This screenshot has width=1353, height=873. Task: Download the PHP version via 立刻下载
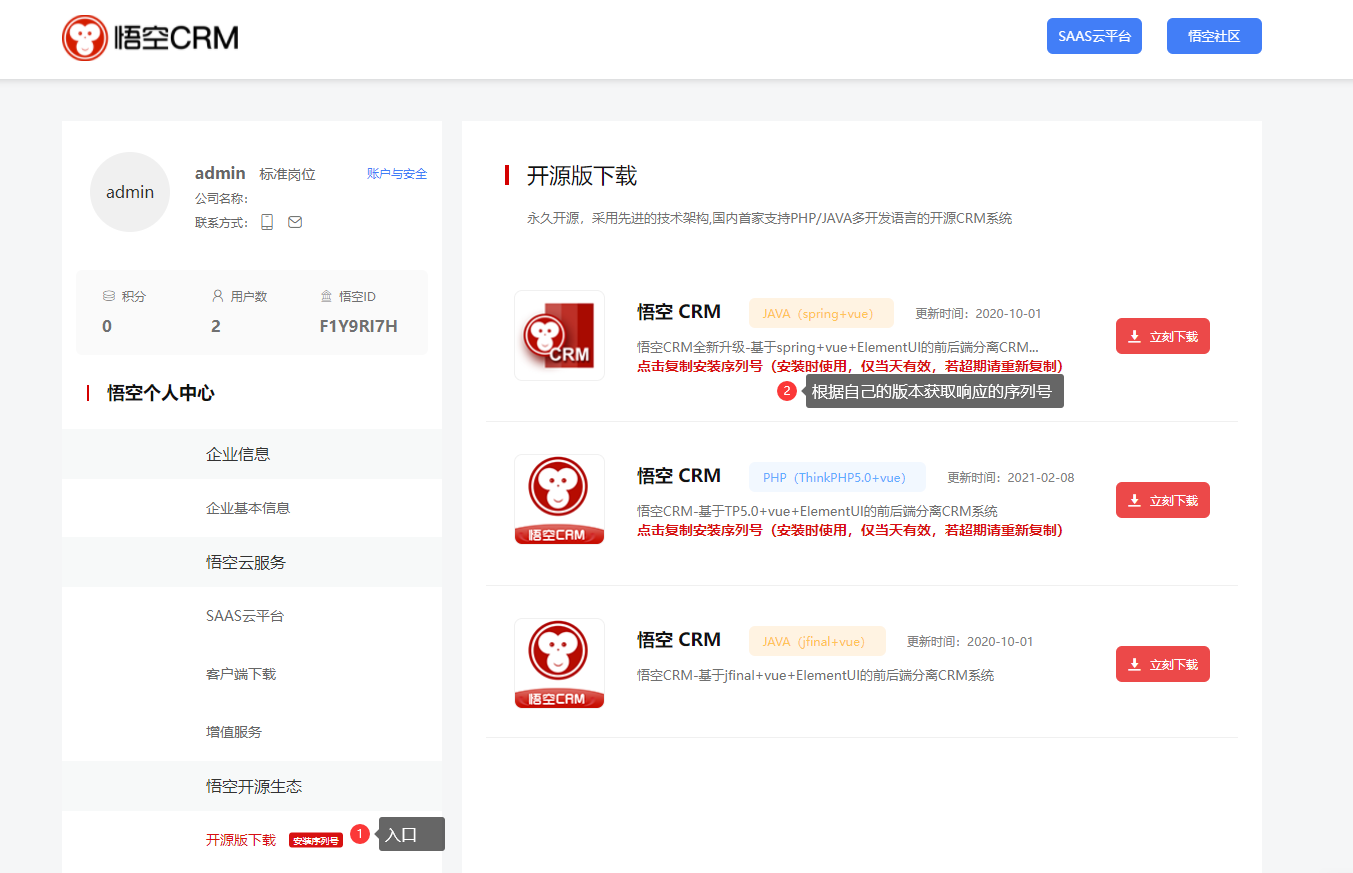pyautogui.click(x=1163, y=500)
